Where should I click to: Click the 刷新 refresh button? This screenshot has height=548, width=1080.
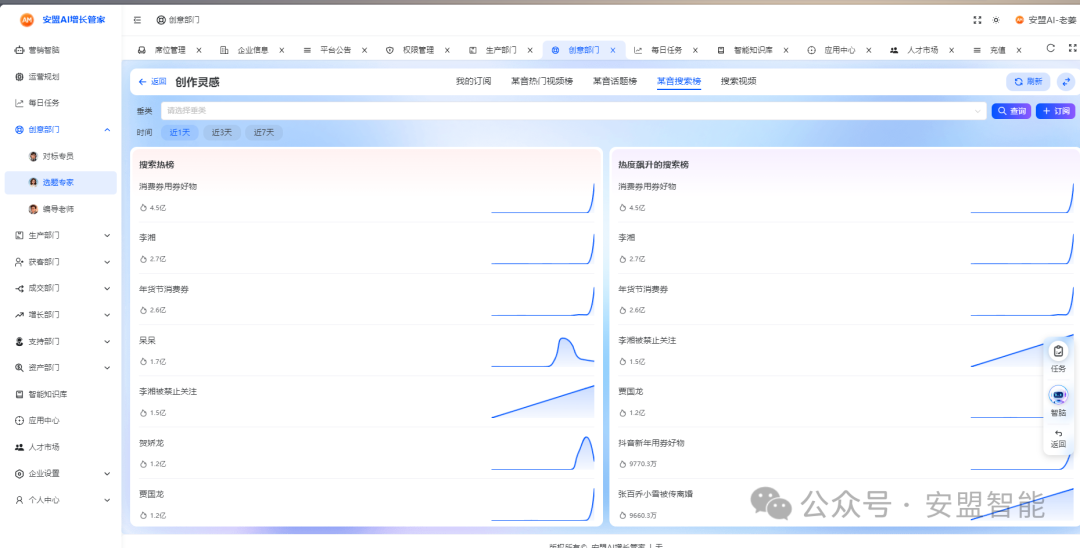click(x=1028, y=81)
